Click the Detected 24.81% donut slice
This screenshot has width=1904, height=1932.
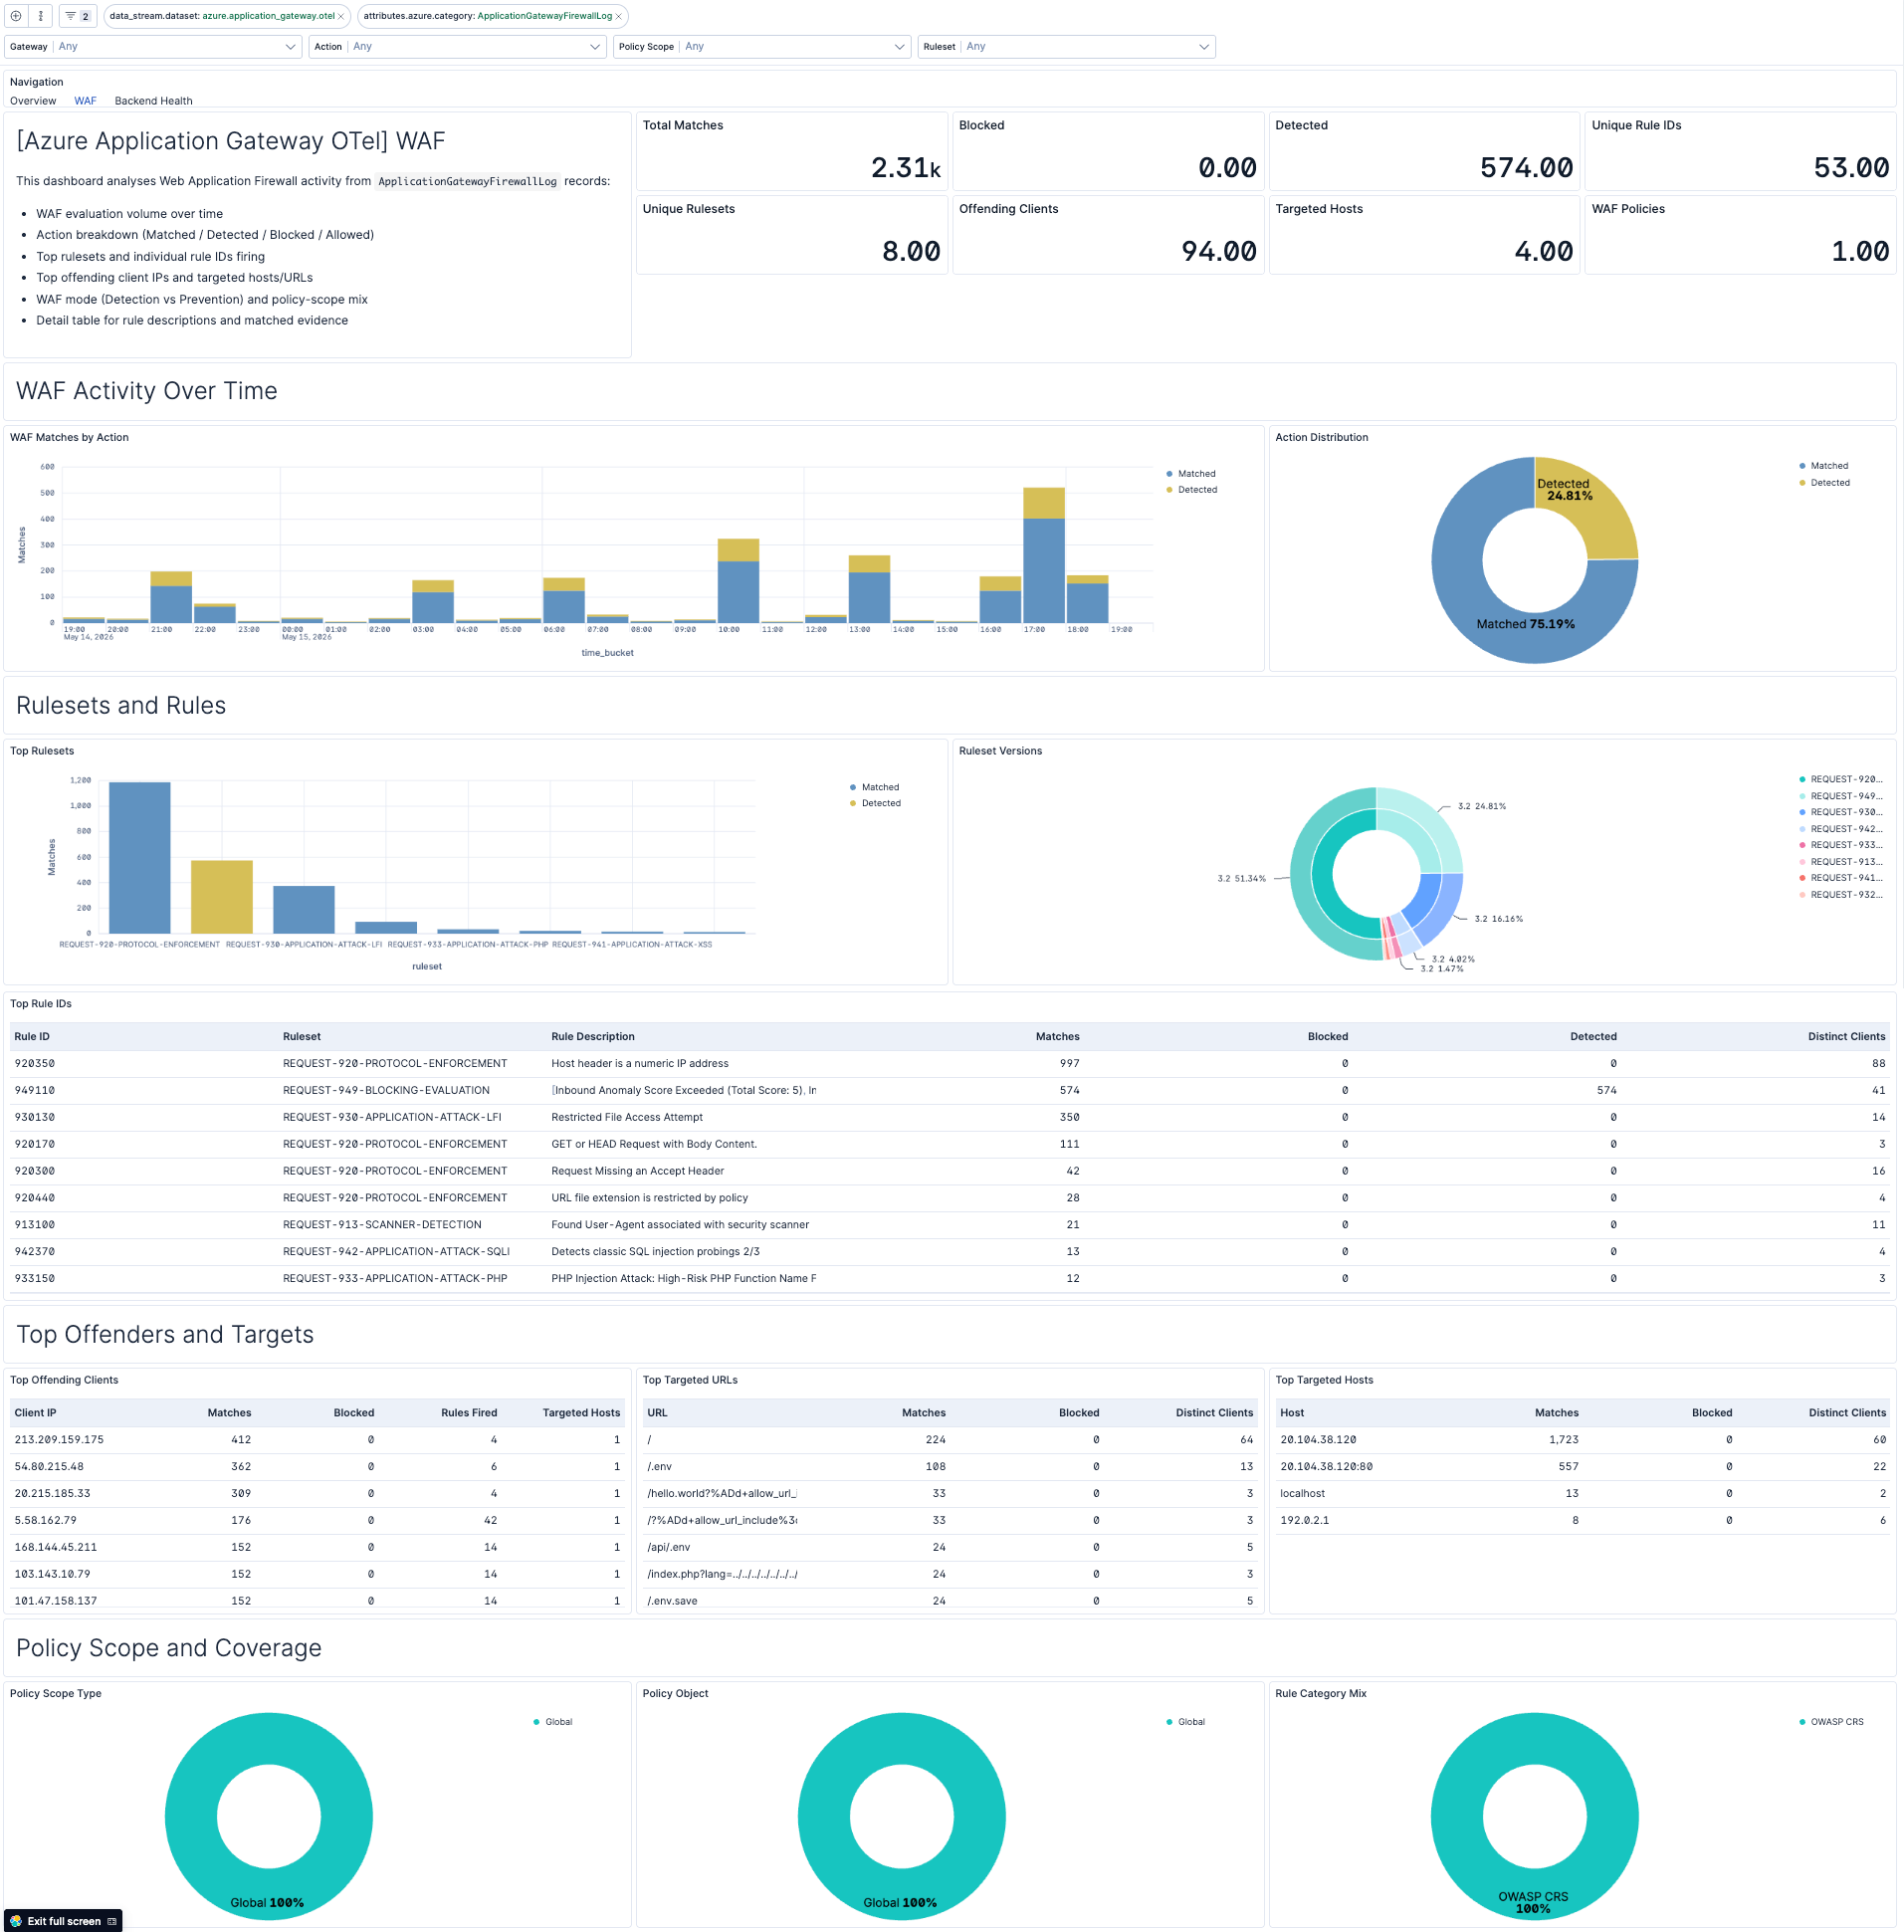[1590, 505]
